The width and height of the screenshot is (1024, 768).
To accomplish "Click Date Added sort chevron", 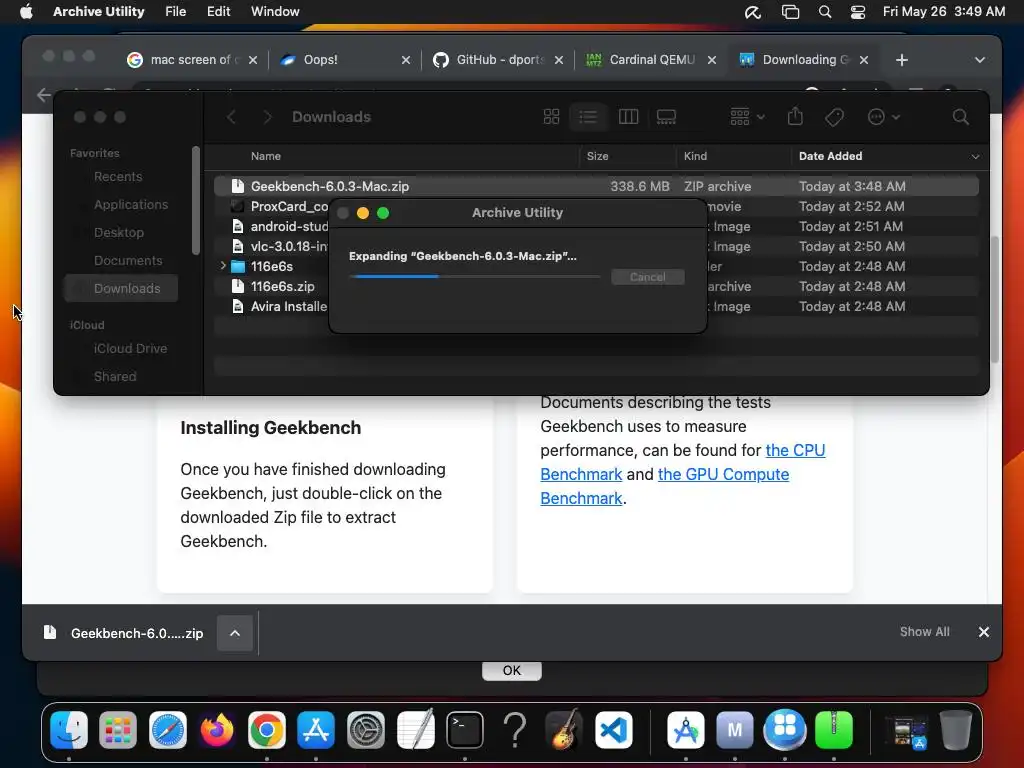I will [x=975, y=157].
